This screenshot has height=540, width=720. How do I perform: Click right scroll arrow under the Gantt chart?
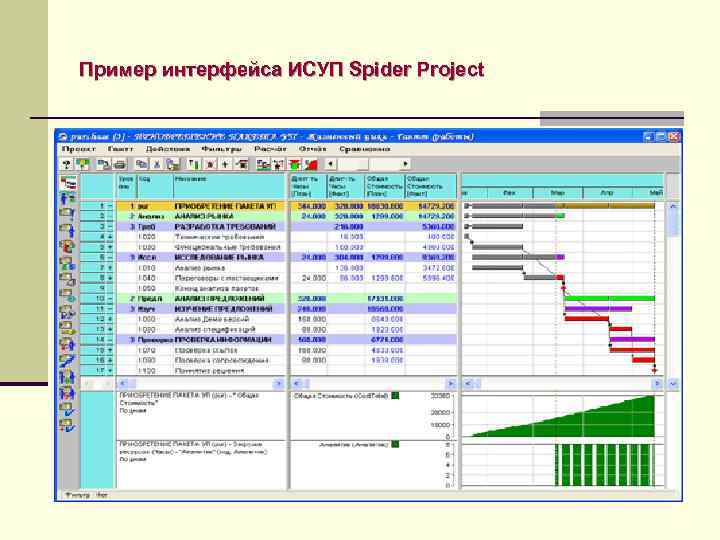pos(658,383)
